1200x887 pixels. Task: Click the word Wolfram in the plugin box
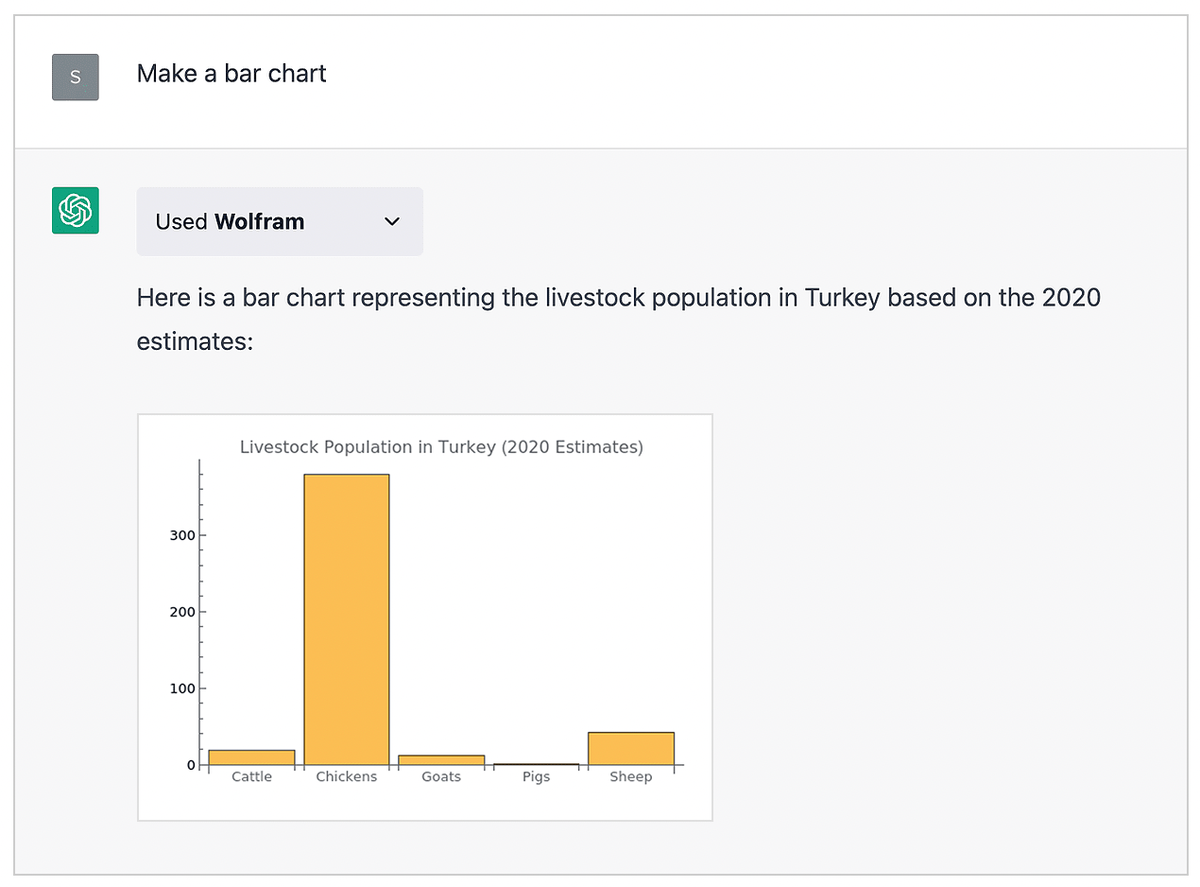(x=260, y=221)
